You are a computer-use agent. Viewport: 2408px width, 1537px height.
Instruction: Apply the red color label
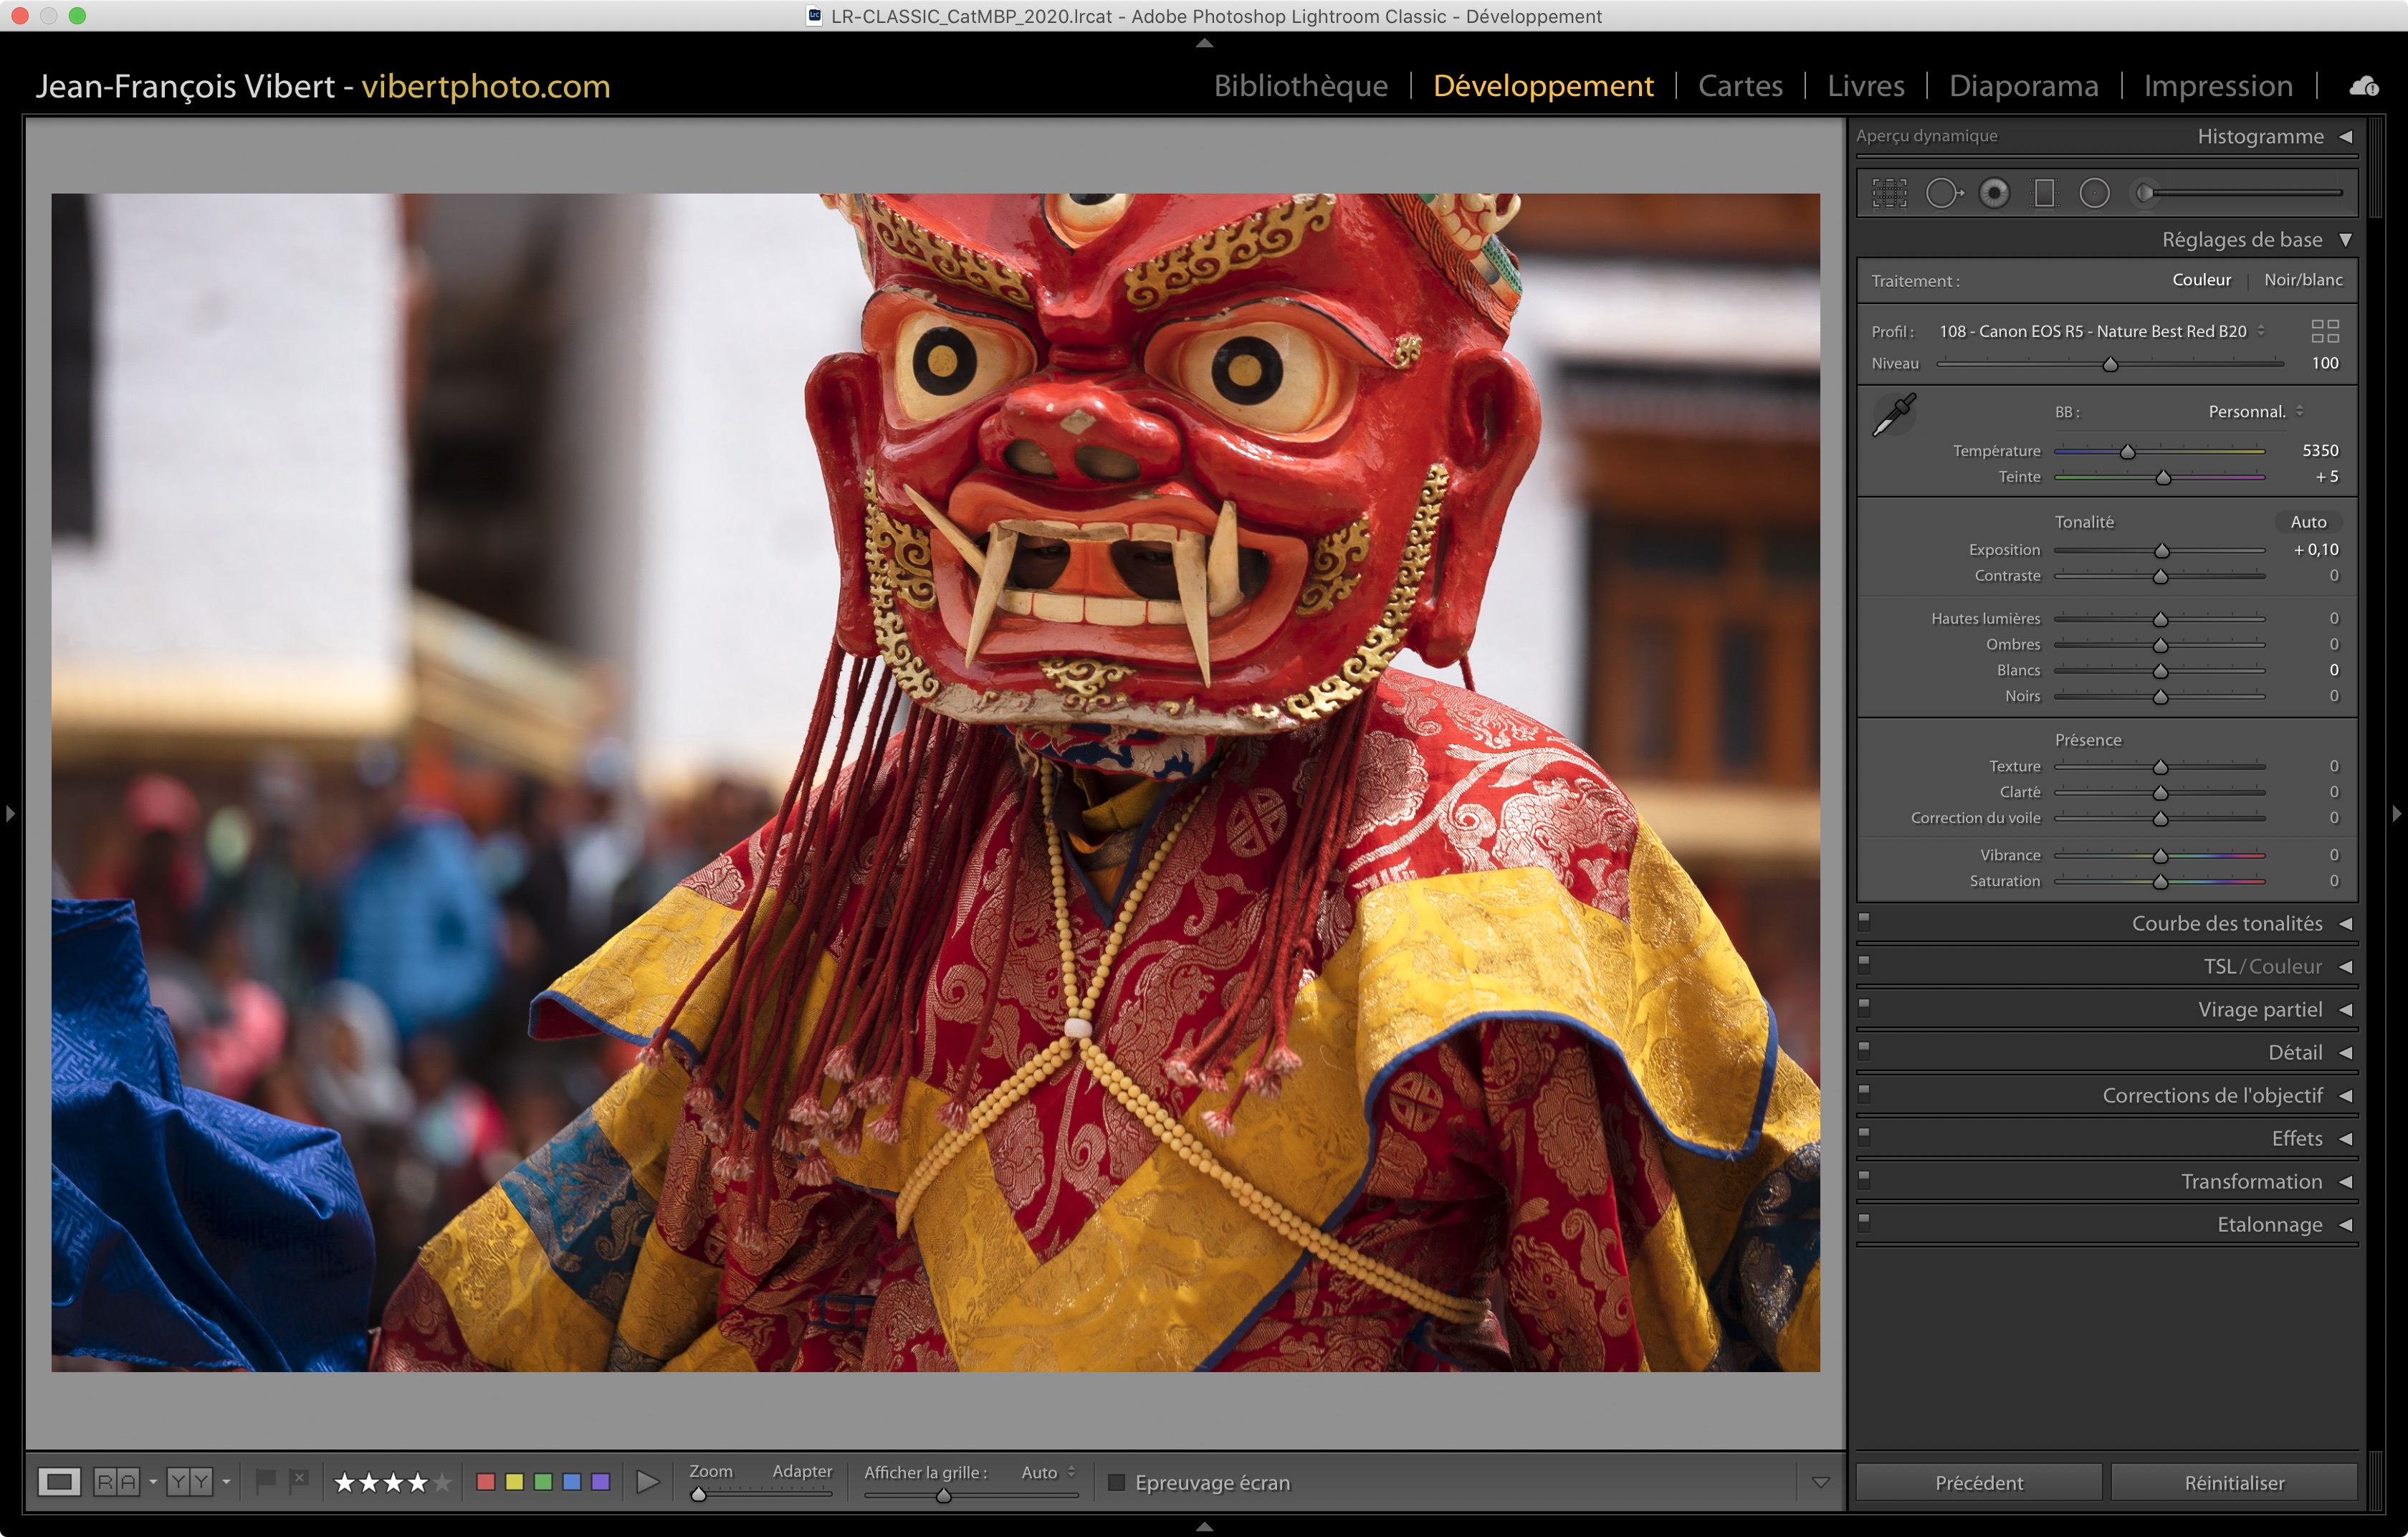(x=486, y=1481)
